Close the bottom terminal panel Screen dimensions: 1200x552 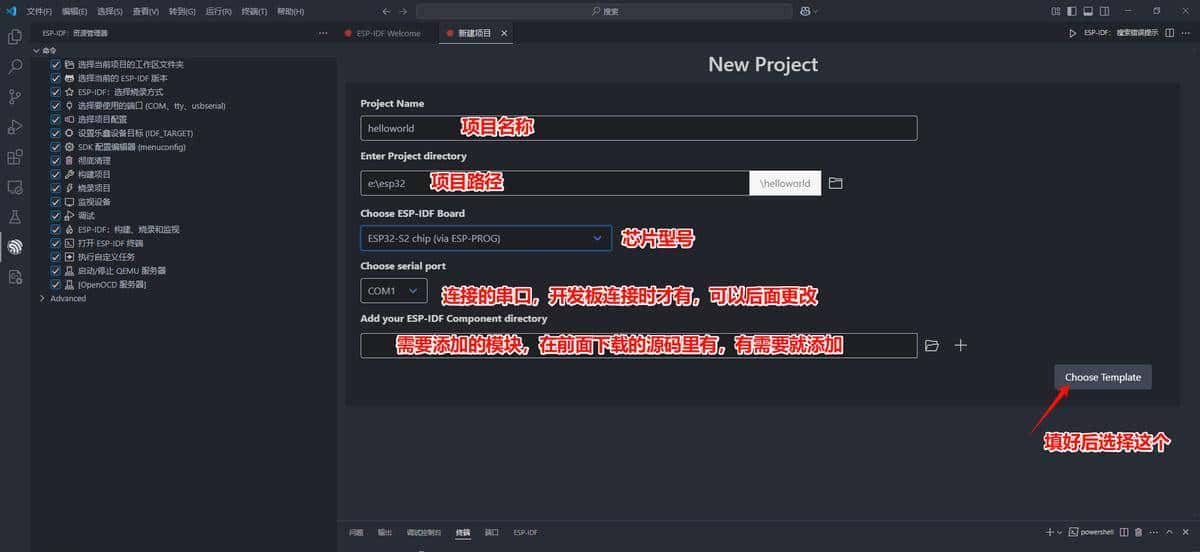point(1187,532)
